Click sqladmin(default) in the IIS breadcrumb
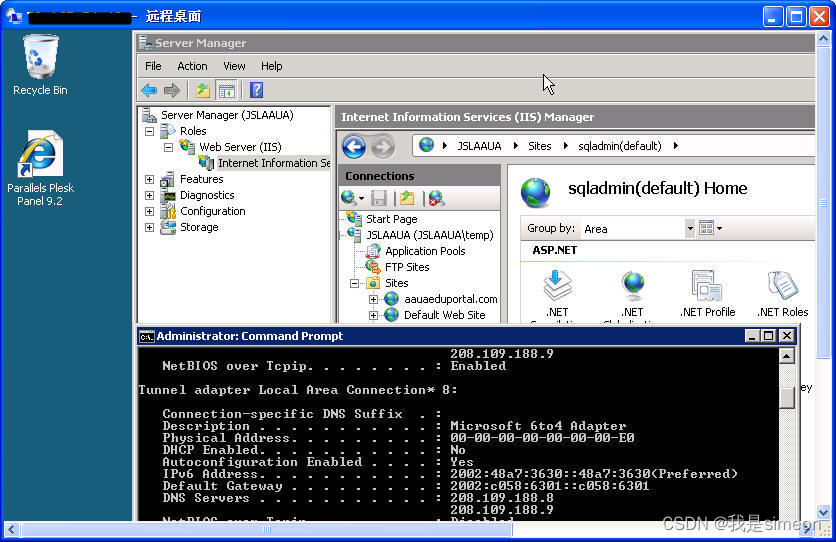The width and height of the screenshot is (836, 542). point(620,146)
